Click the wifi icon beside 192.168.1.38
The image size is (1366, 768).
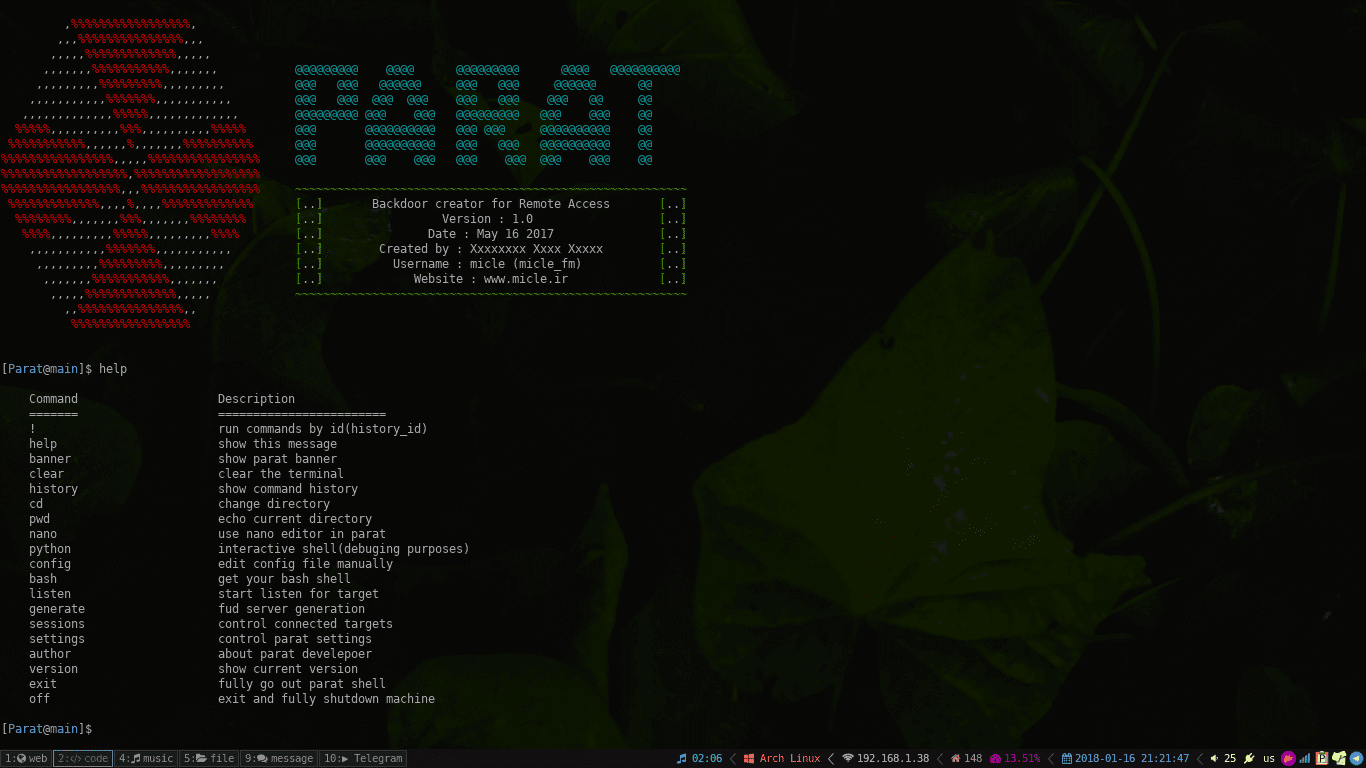coord(848,758)
